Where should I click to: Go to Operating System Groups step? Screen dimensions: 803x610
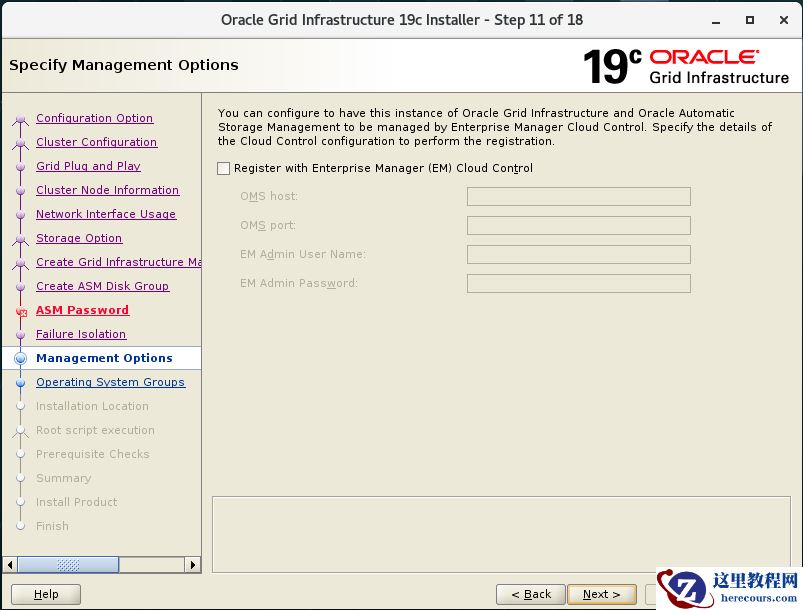[x=110, y=383]
